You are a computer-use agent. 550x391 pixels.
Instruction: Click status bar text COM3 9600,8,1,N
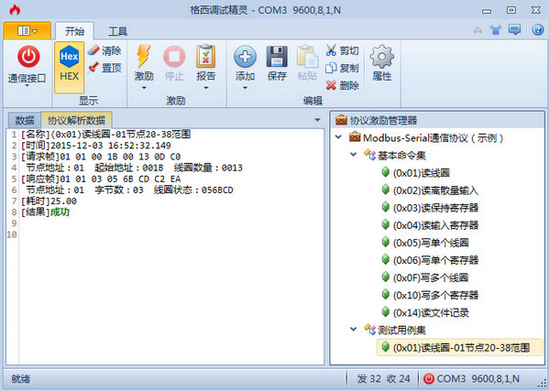(x=478, y=379)
